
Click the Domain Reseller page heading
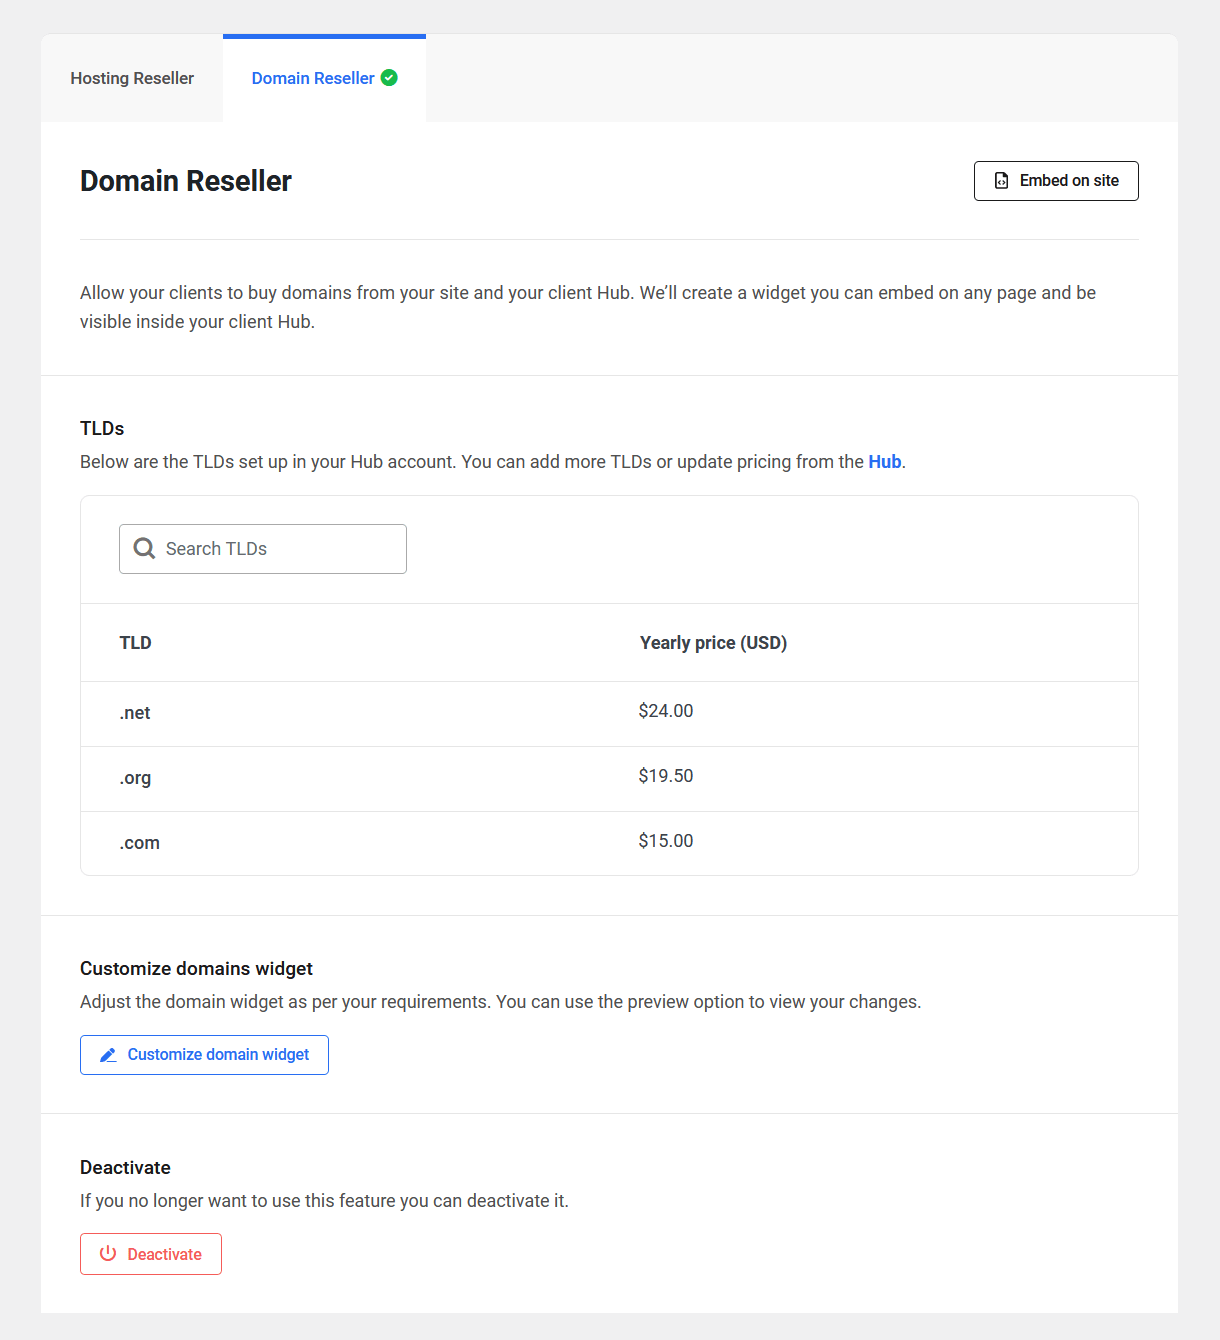point(186,181)
